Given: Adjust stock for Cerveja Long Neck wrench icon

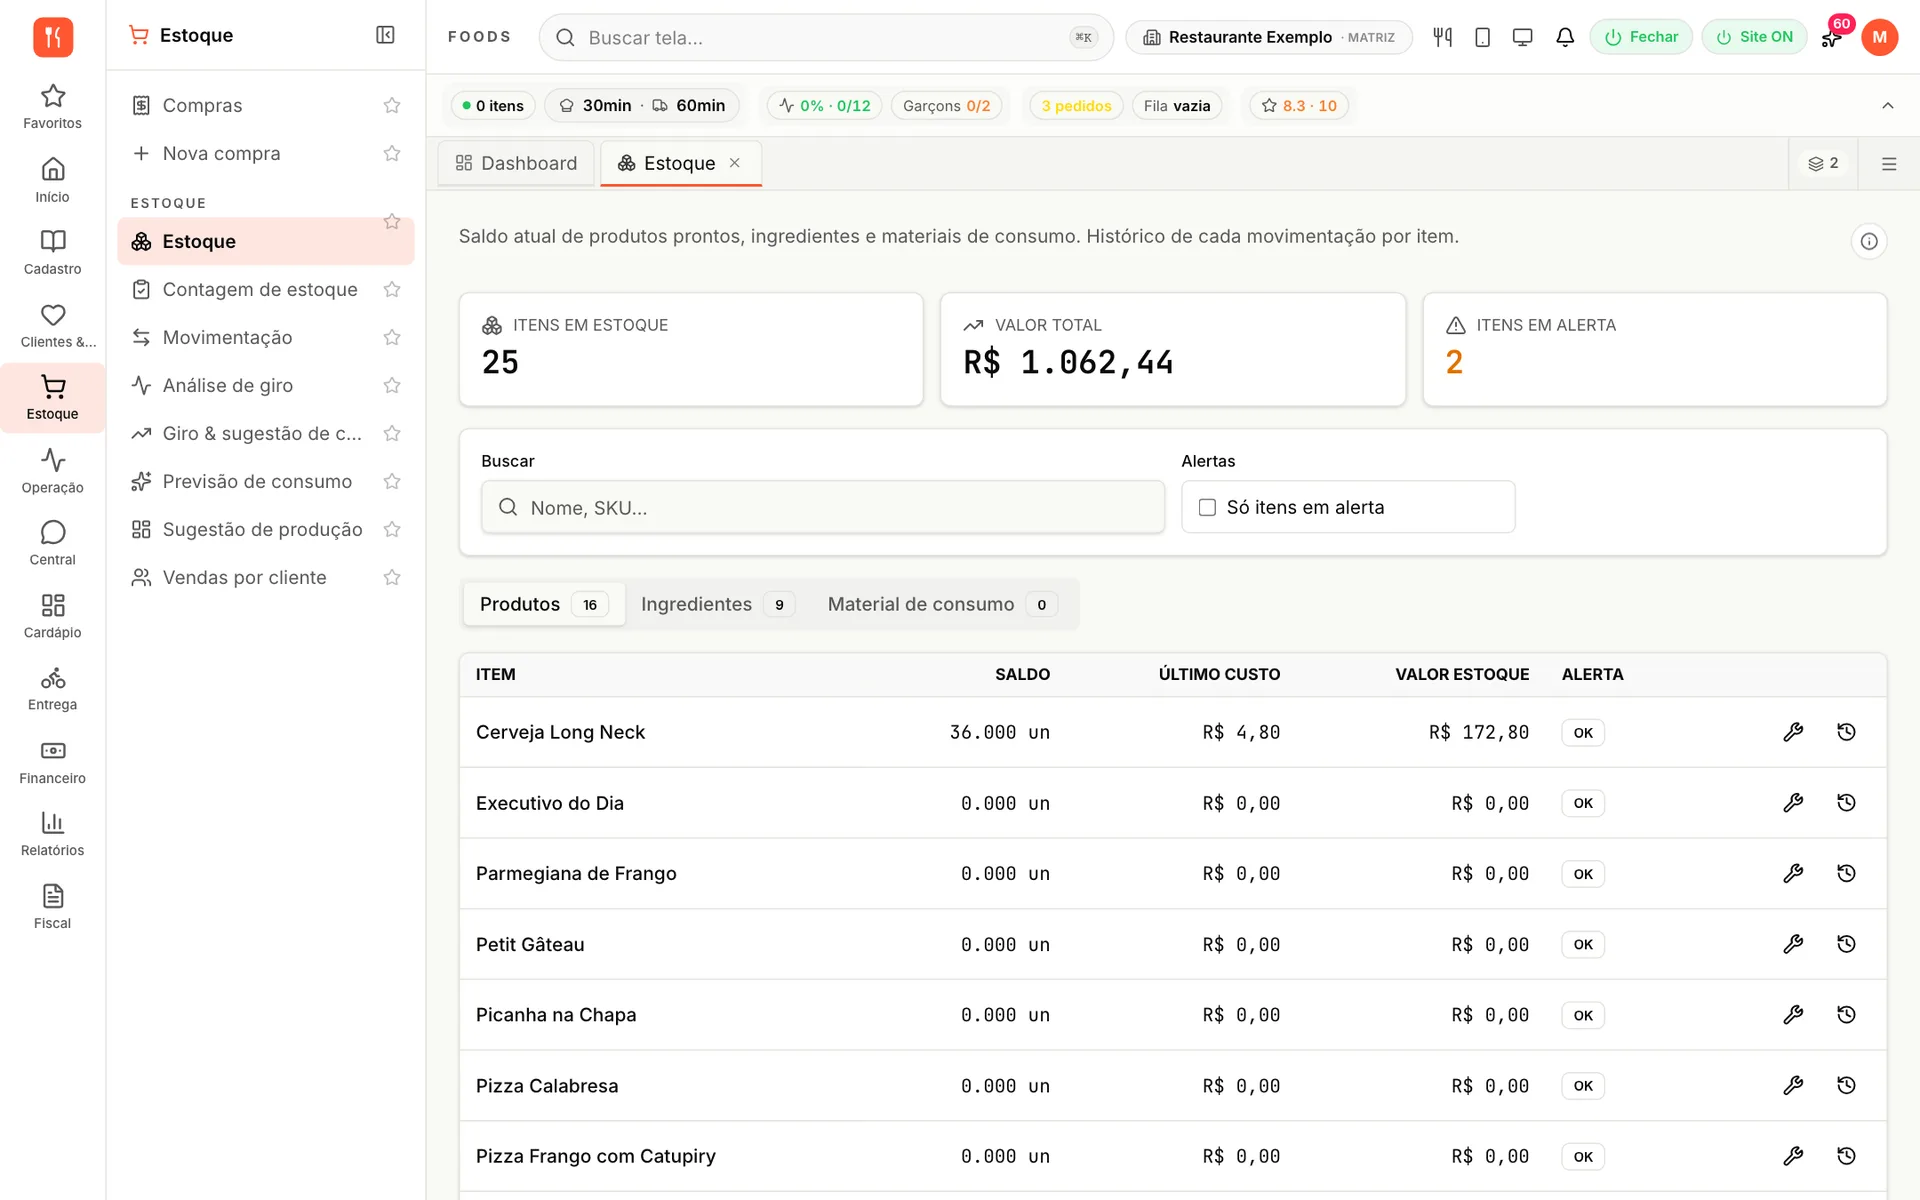Looking at the screenshot, I should tap(1793, 732).
